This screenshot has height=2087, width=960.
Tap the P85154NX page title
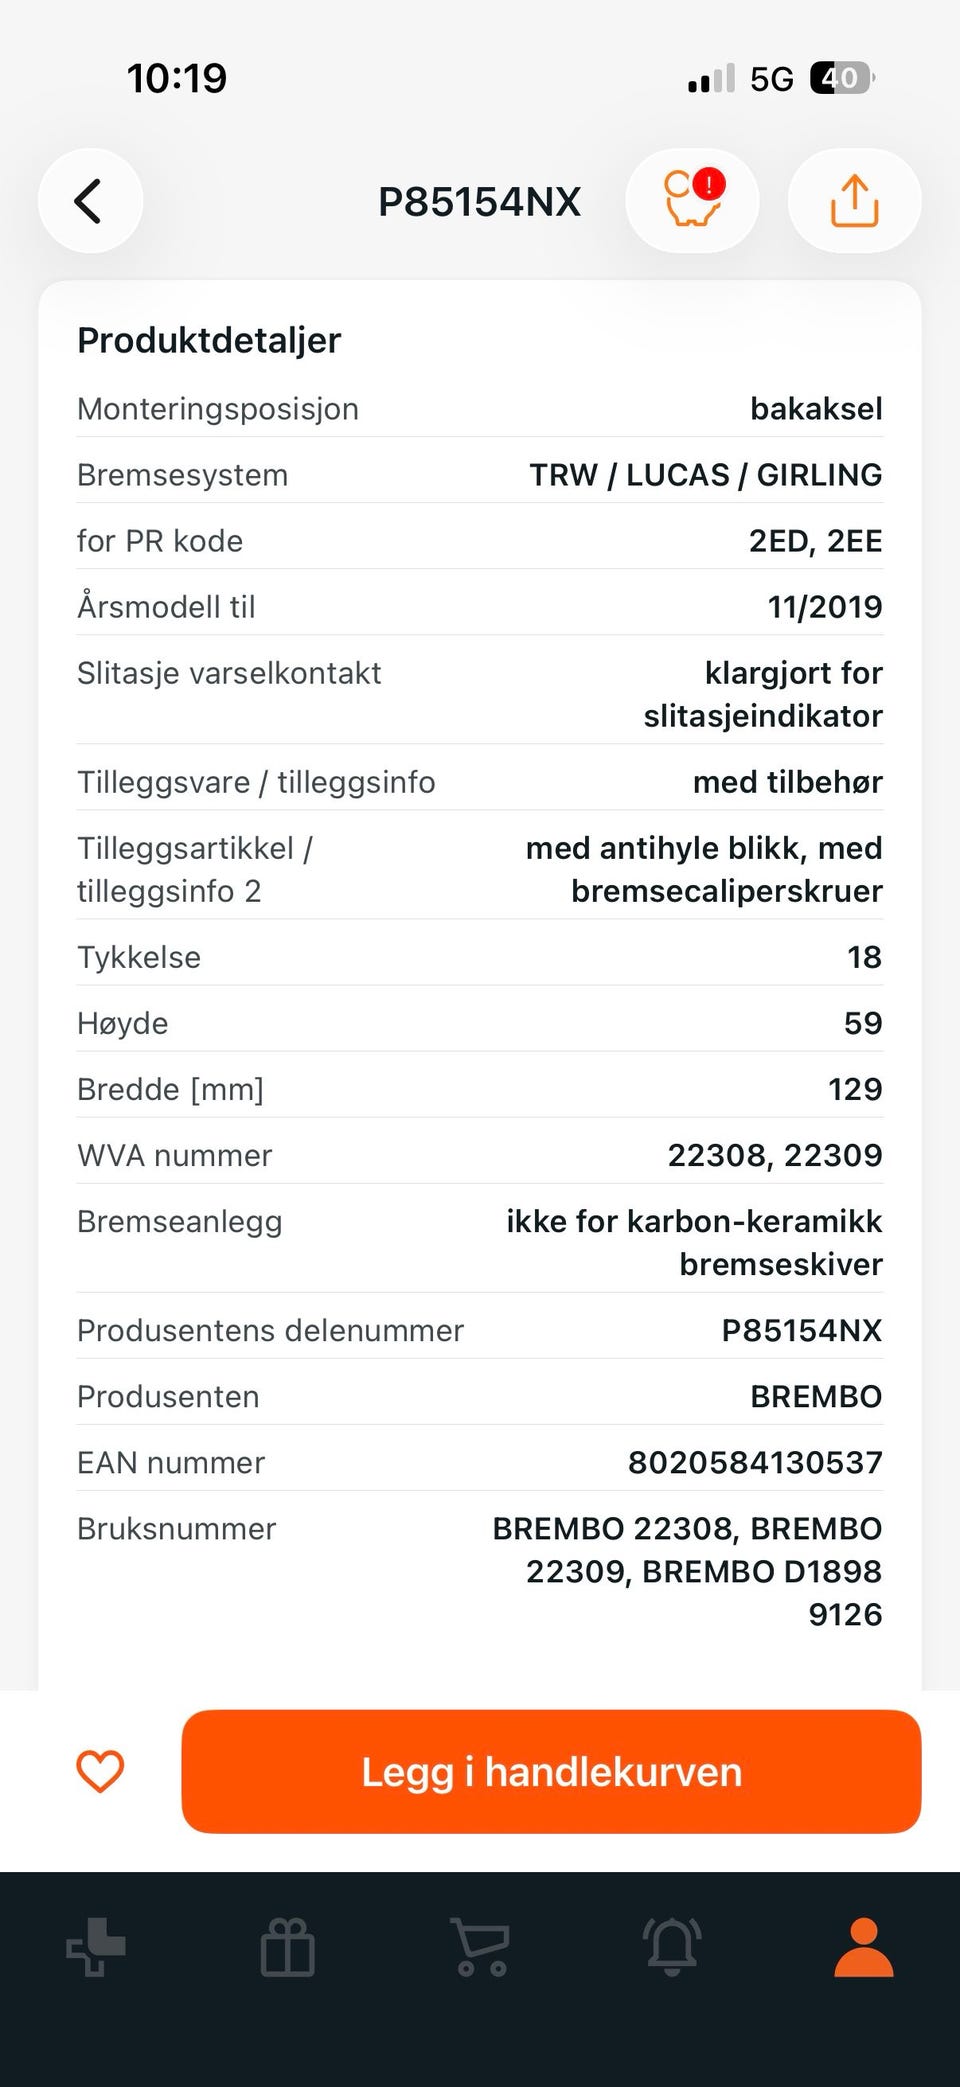pos(479,202)
